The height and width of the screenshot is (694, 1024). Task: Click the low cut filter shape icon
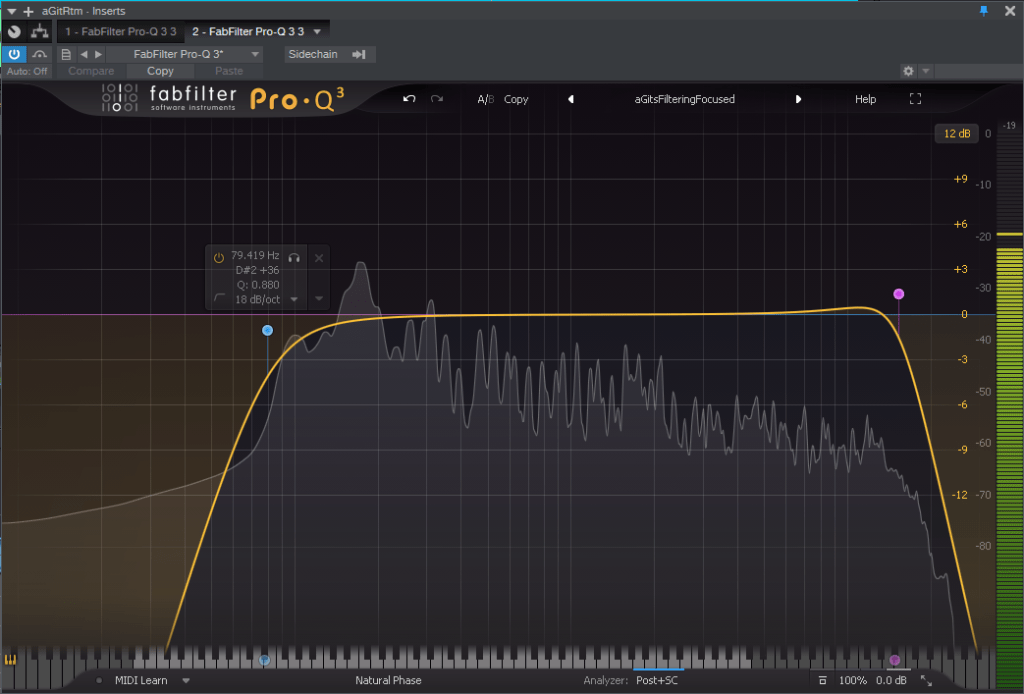[x=219, y=298]
